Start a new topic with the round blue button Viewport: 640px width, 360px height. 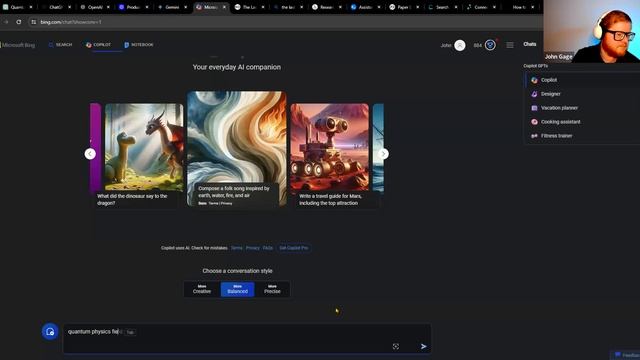tap(50, 331)
